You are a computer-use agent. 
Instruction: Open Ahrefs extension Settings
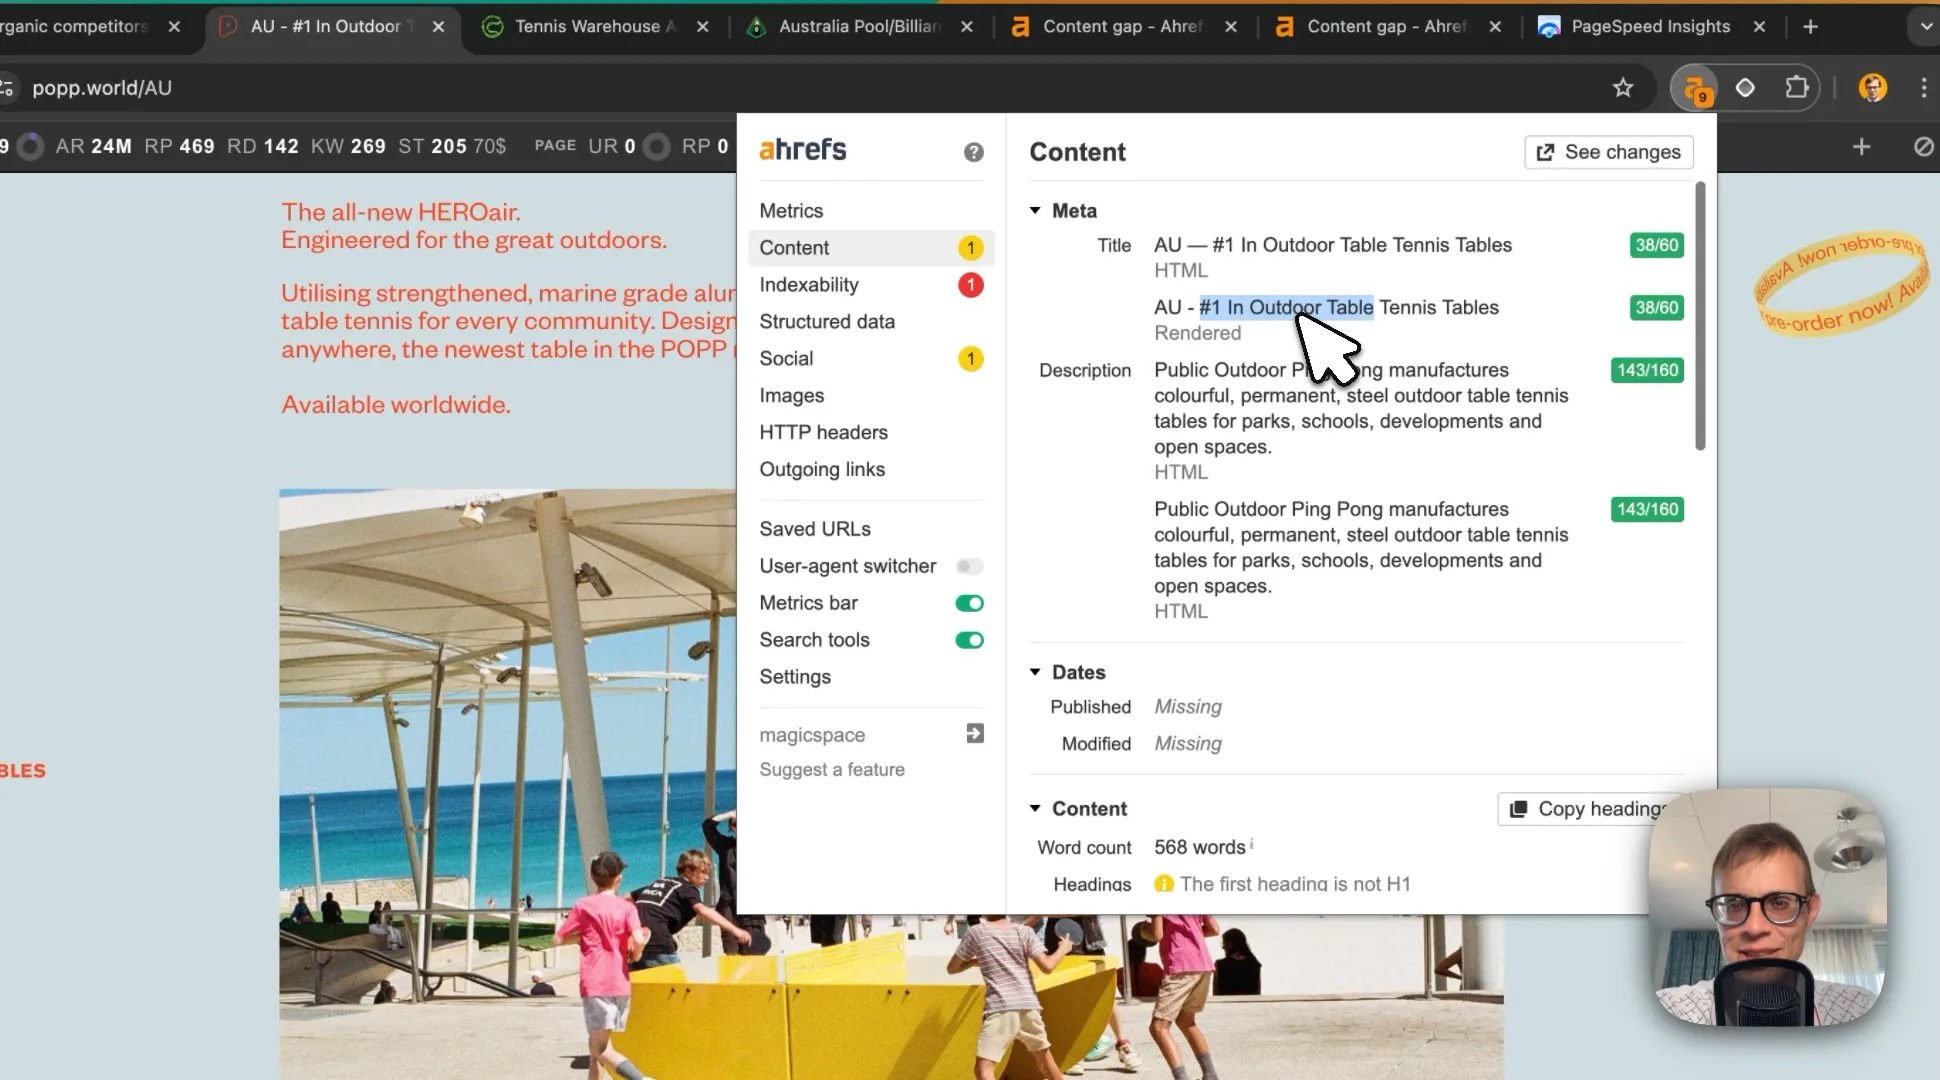(795, 677)
